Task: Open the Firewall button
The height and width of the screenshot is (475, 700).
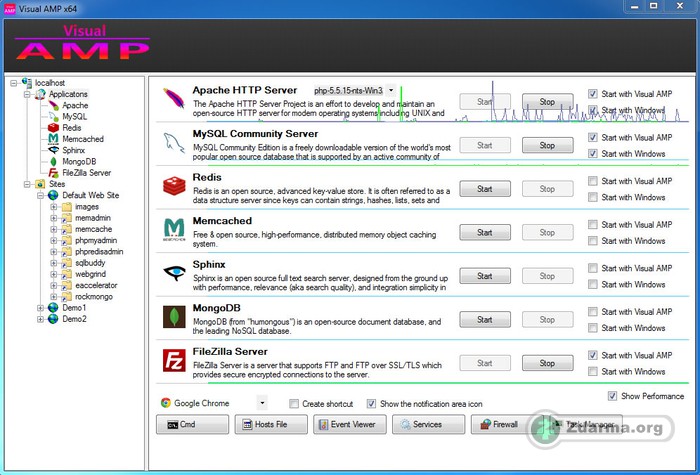Action: point(507,424)
